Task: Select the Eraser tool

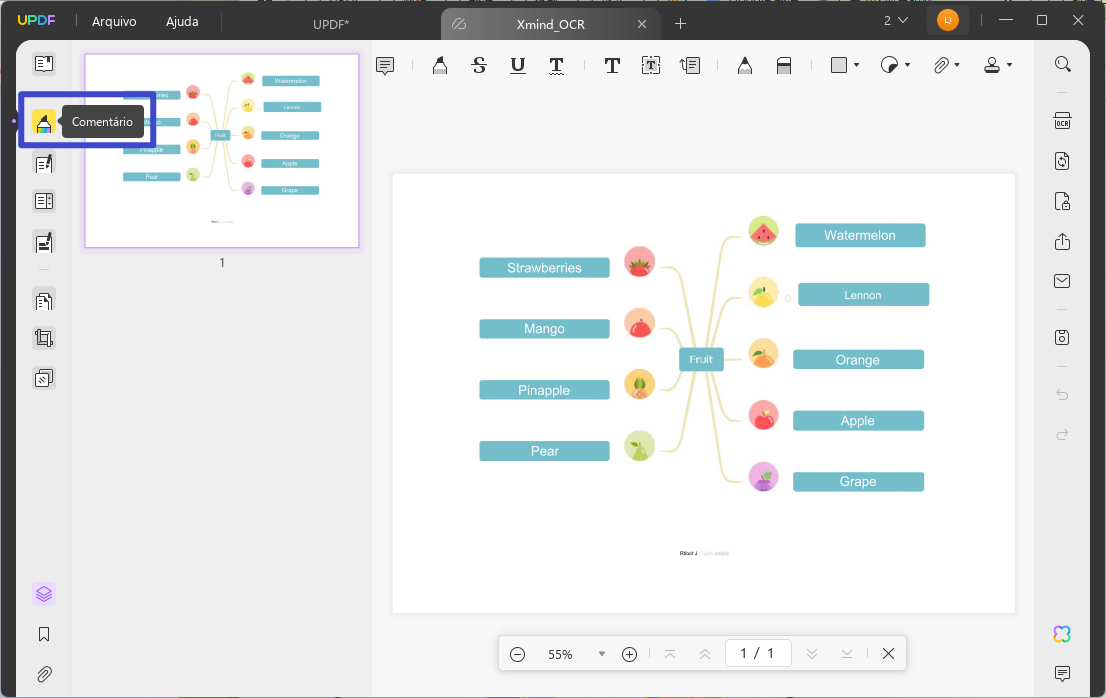Action: 784,66
